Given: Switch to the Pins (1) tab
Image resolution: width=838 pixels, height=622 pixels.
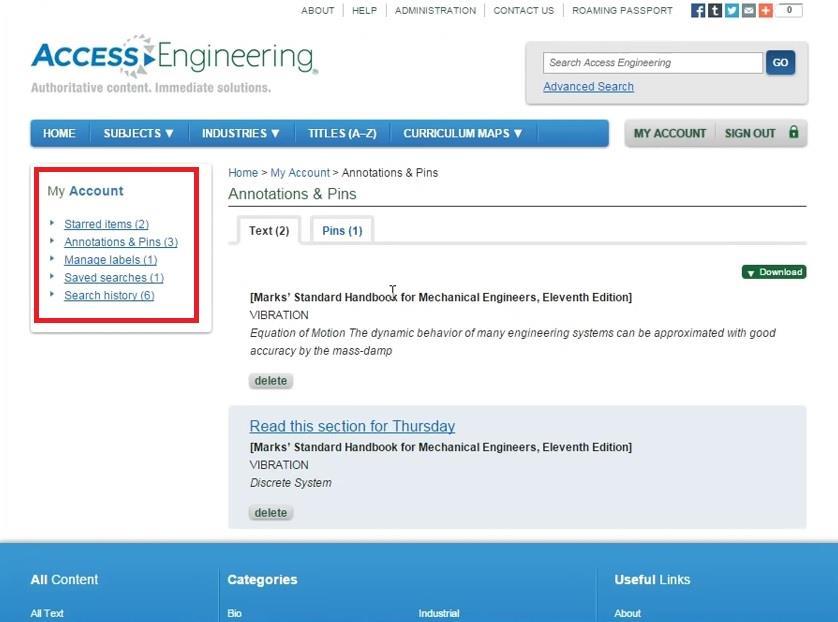Looking at the screenshot, I should 342,231.
